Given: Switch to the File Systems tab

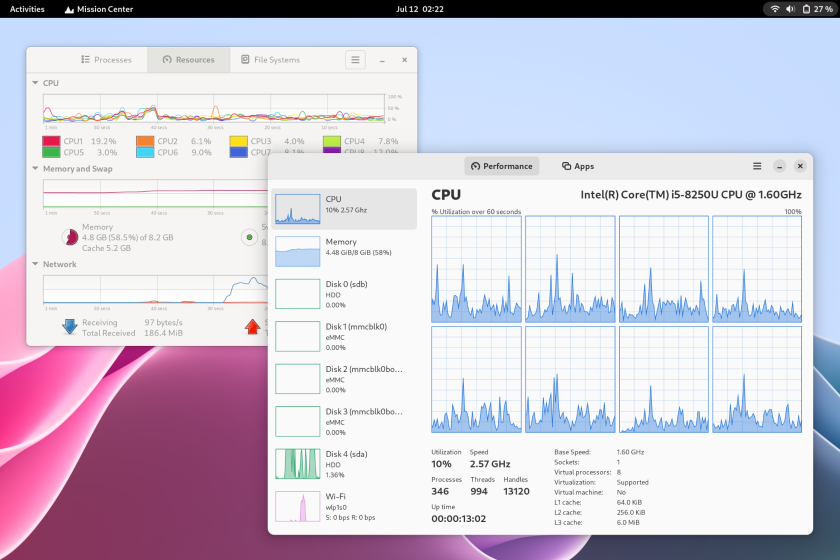Looking at the screenshot, I should (270, 60).
